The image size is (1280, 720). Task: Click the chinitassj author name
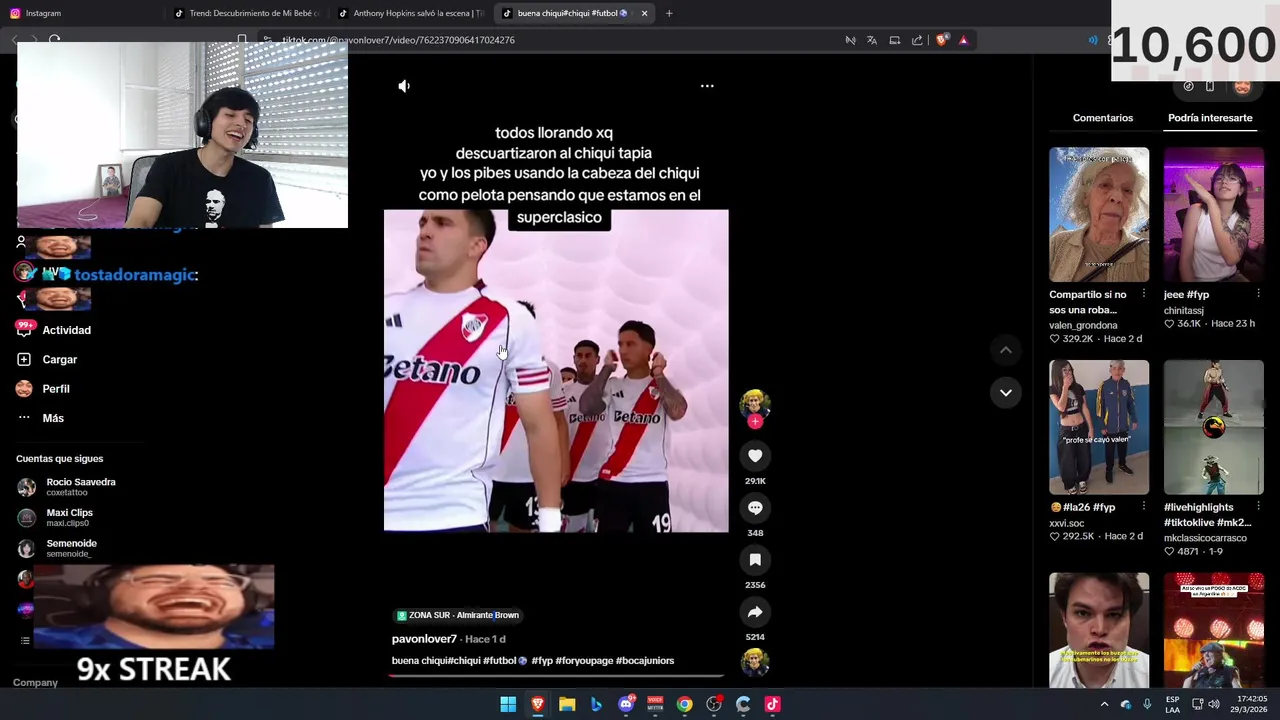[1183, 311]
